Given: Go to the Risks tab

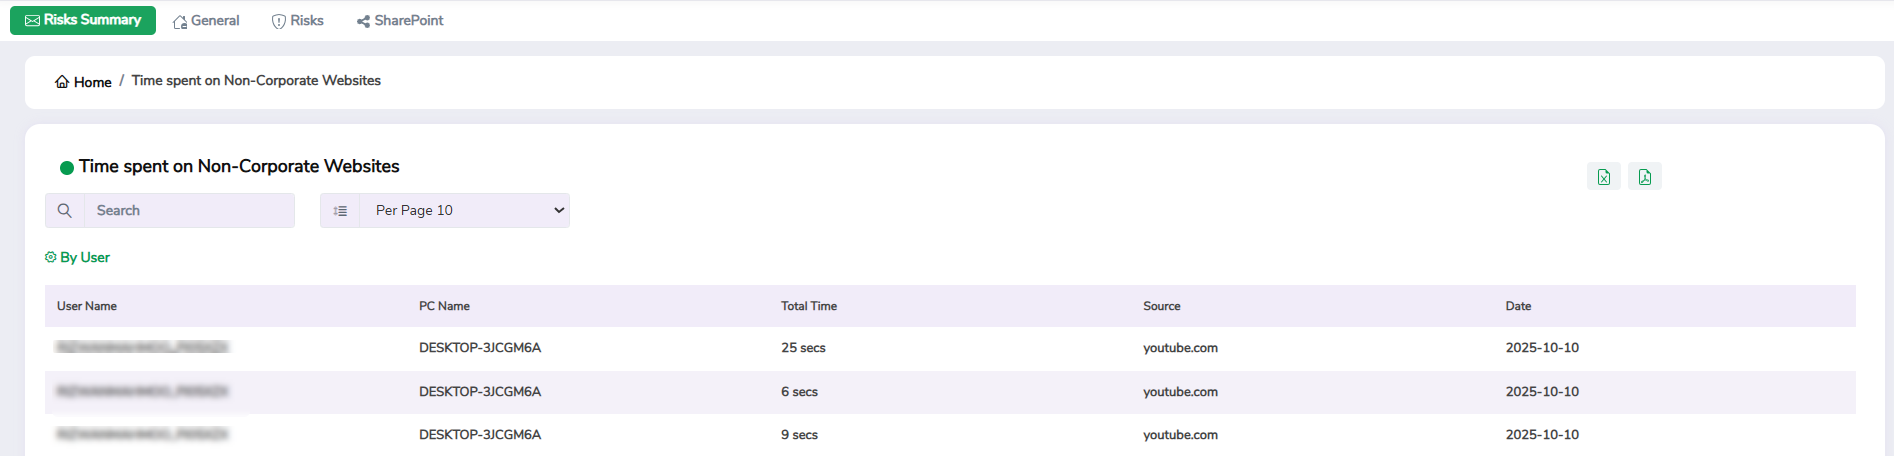Looking at the screenshot, I should click(298, 21).
